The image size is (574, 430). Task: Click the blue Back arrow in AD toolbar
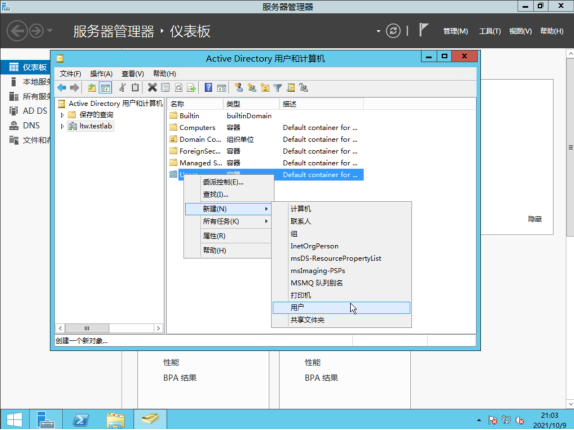coord(62,88)
